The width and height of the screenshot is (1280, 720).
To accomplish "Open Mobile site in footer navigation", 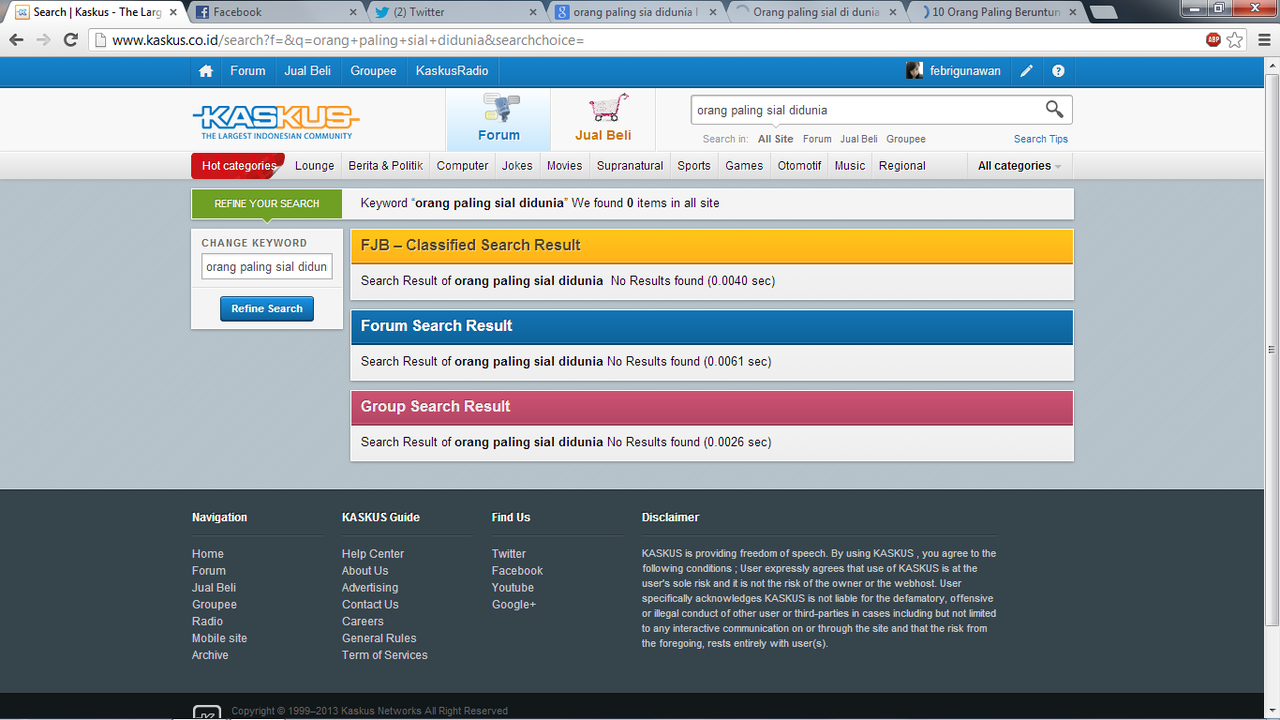I will [220, 638].
